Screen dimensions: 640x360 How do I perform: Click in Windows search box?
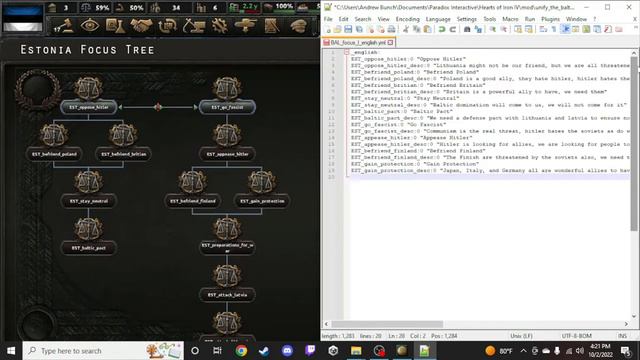pyautogui.click(x=103, y=351)
